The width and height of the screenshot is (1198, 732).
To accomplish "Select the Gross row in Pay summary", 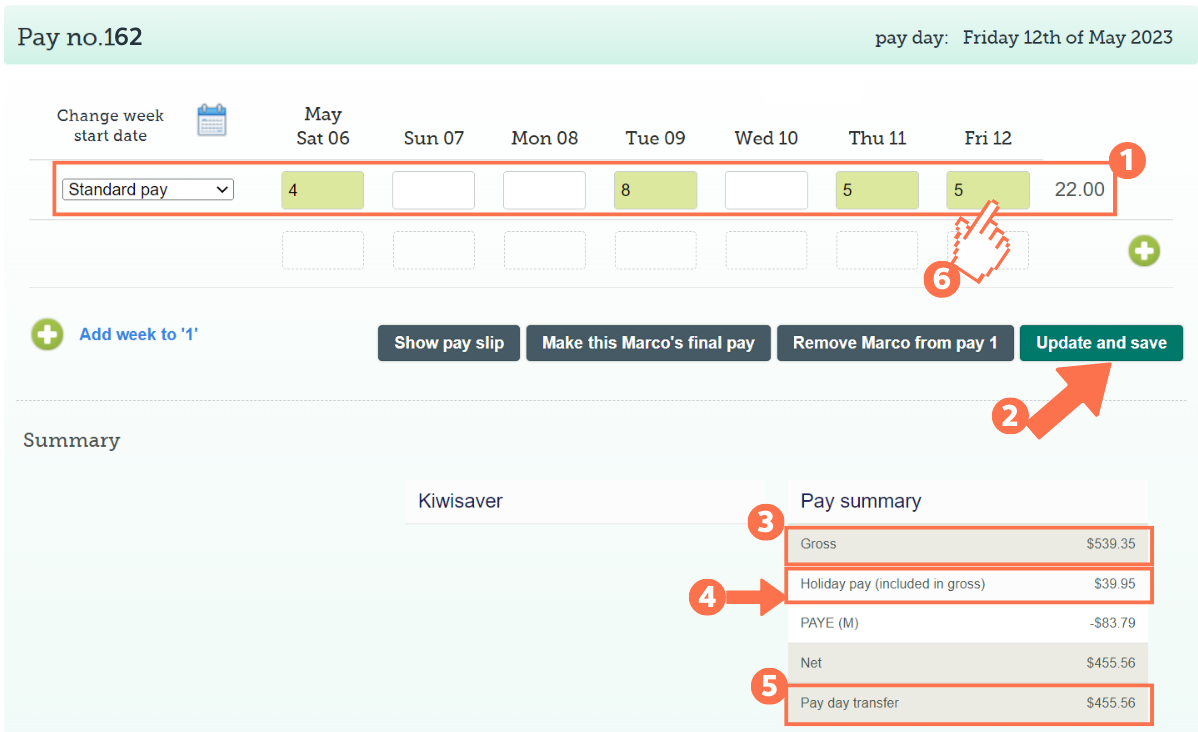I will click(968, 545).
